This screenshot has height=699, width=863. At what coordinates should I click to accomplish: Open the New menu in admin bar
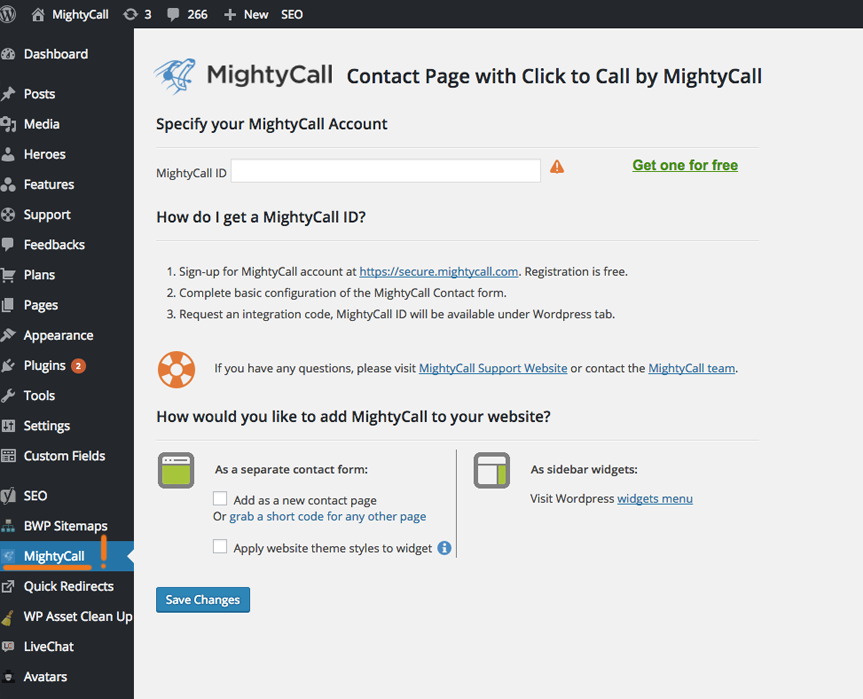coord(246,14)
